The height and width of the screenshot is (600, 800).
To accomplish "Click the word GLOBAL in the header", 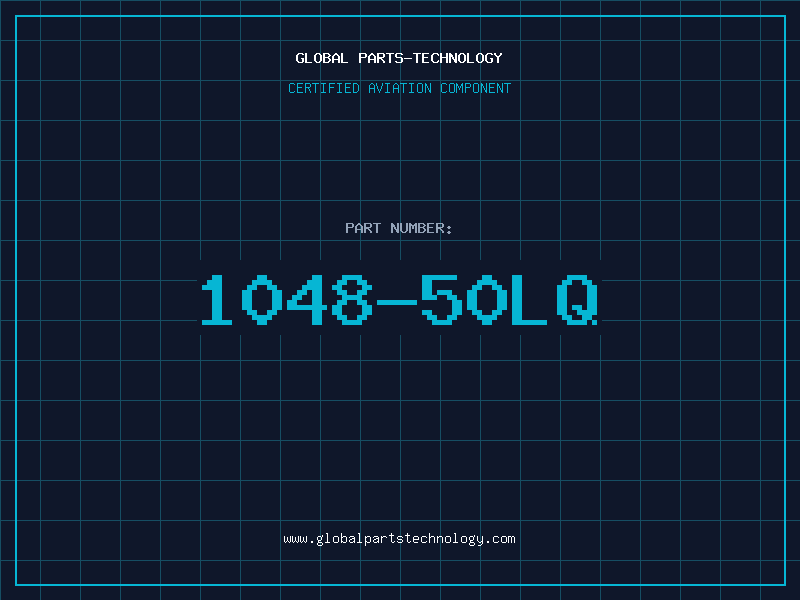I will (321, 58).
